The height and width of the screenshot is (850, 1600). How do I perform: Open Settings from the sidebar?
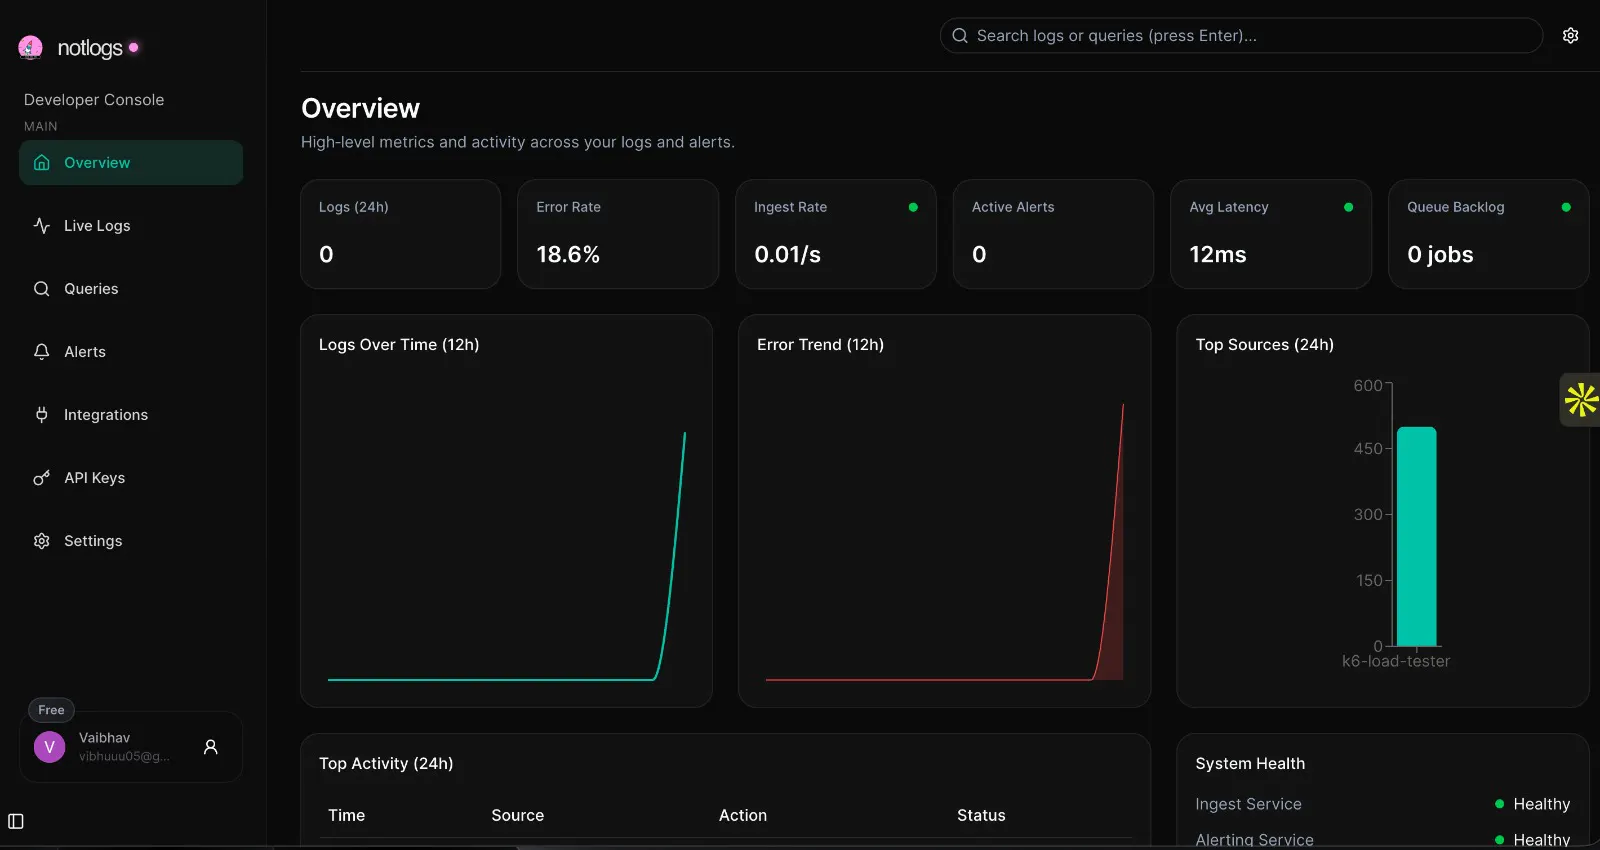point(131,540)
